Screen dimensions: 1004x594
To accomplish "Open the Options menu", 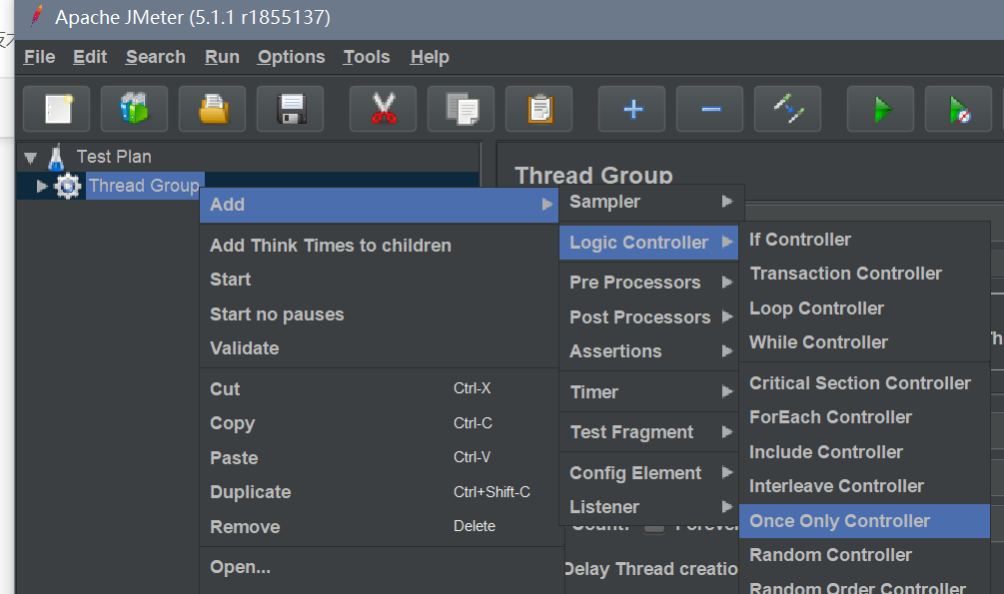I will pyautogui.click(x=291, y=57).
